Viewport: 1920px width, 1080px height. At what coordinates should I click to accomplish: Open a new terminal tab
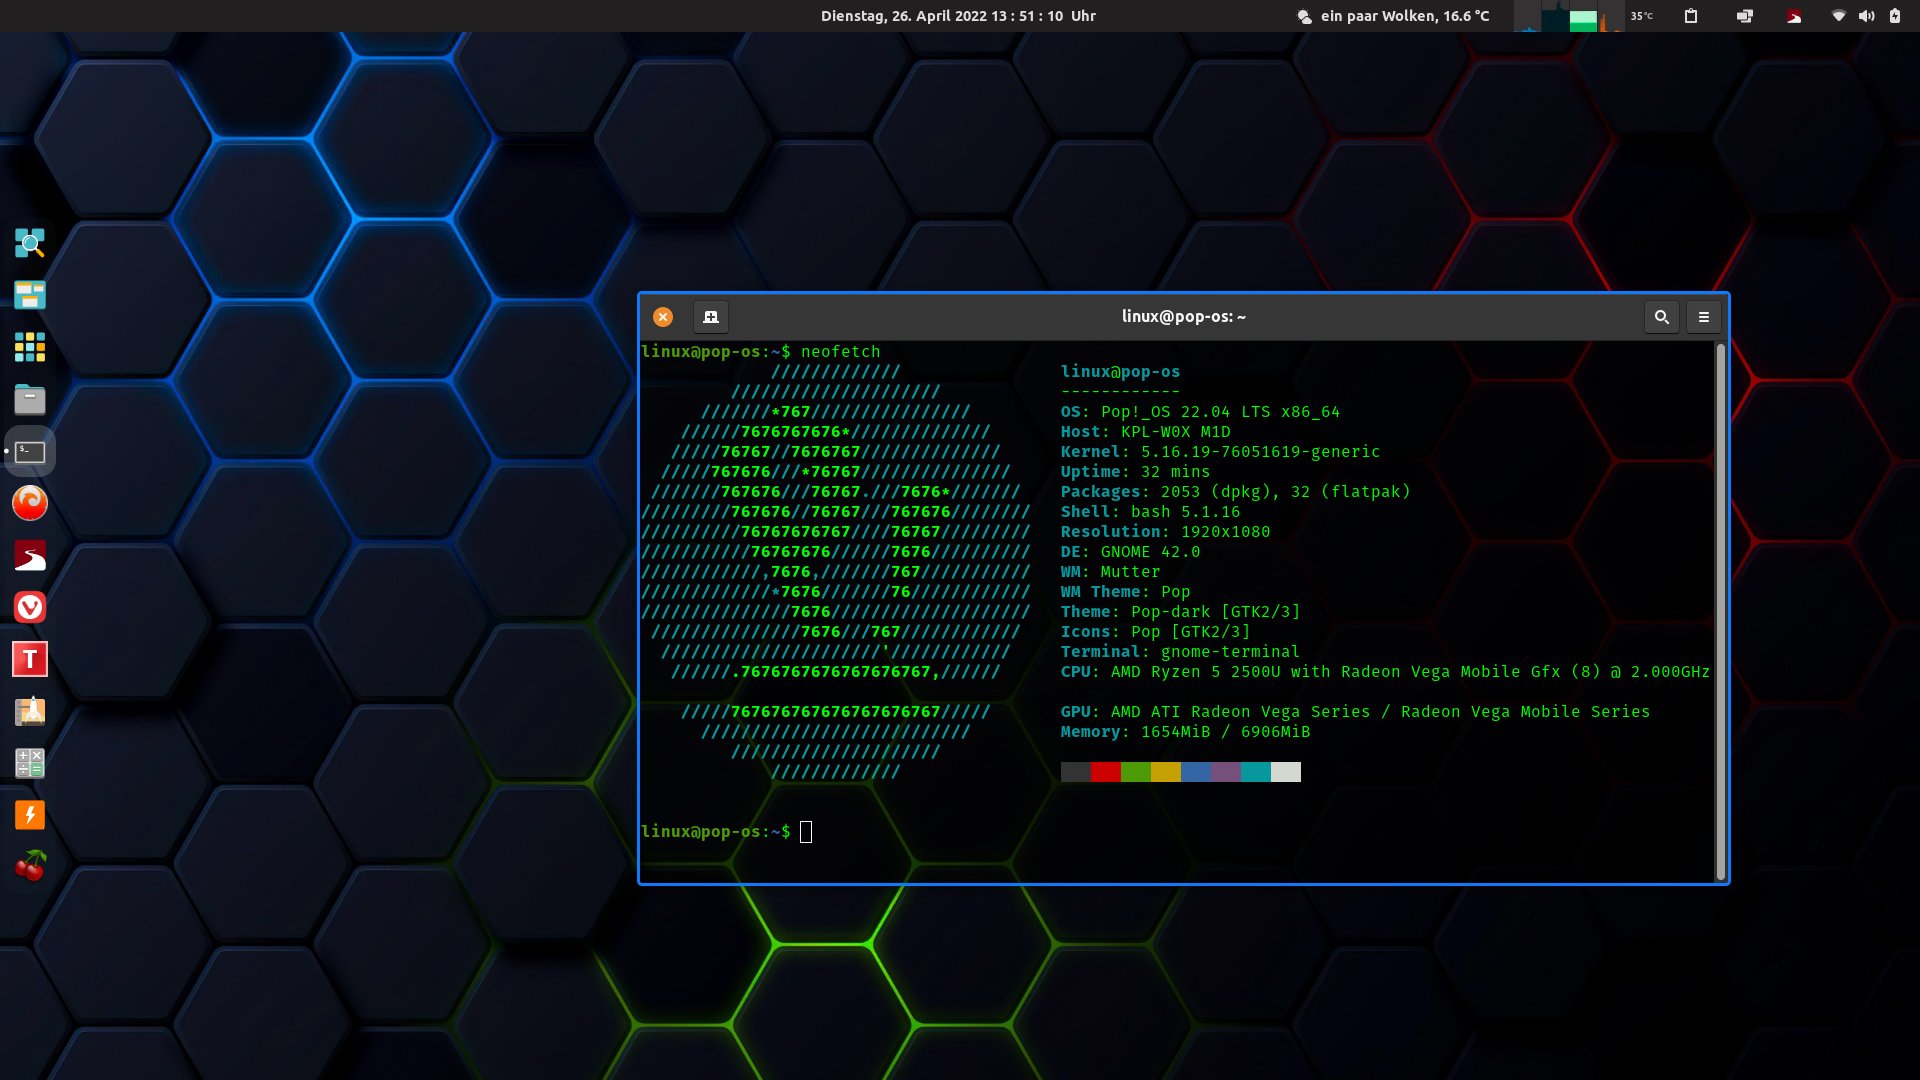711,317
